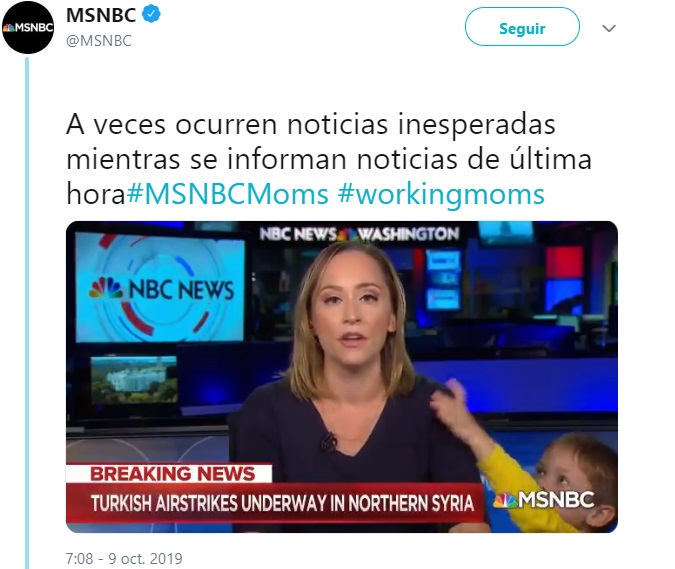This screenshot has height=569, width=675.
Task: Open the 7:08 - 9 oct. 2019 timestamp
Action: click(124, 558)
